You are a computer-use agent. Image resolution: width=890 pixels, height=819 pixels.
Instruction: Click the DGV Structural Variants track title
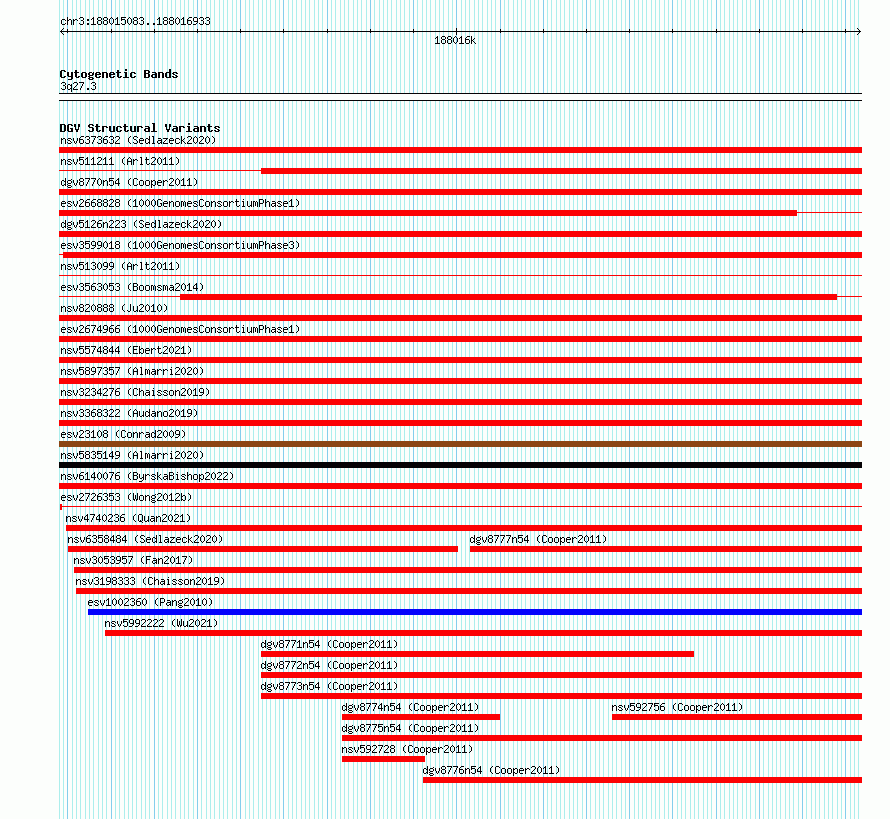[x=140, y=128]
